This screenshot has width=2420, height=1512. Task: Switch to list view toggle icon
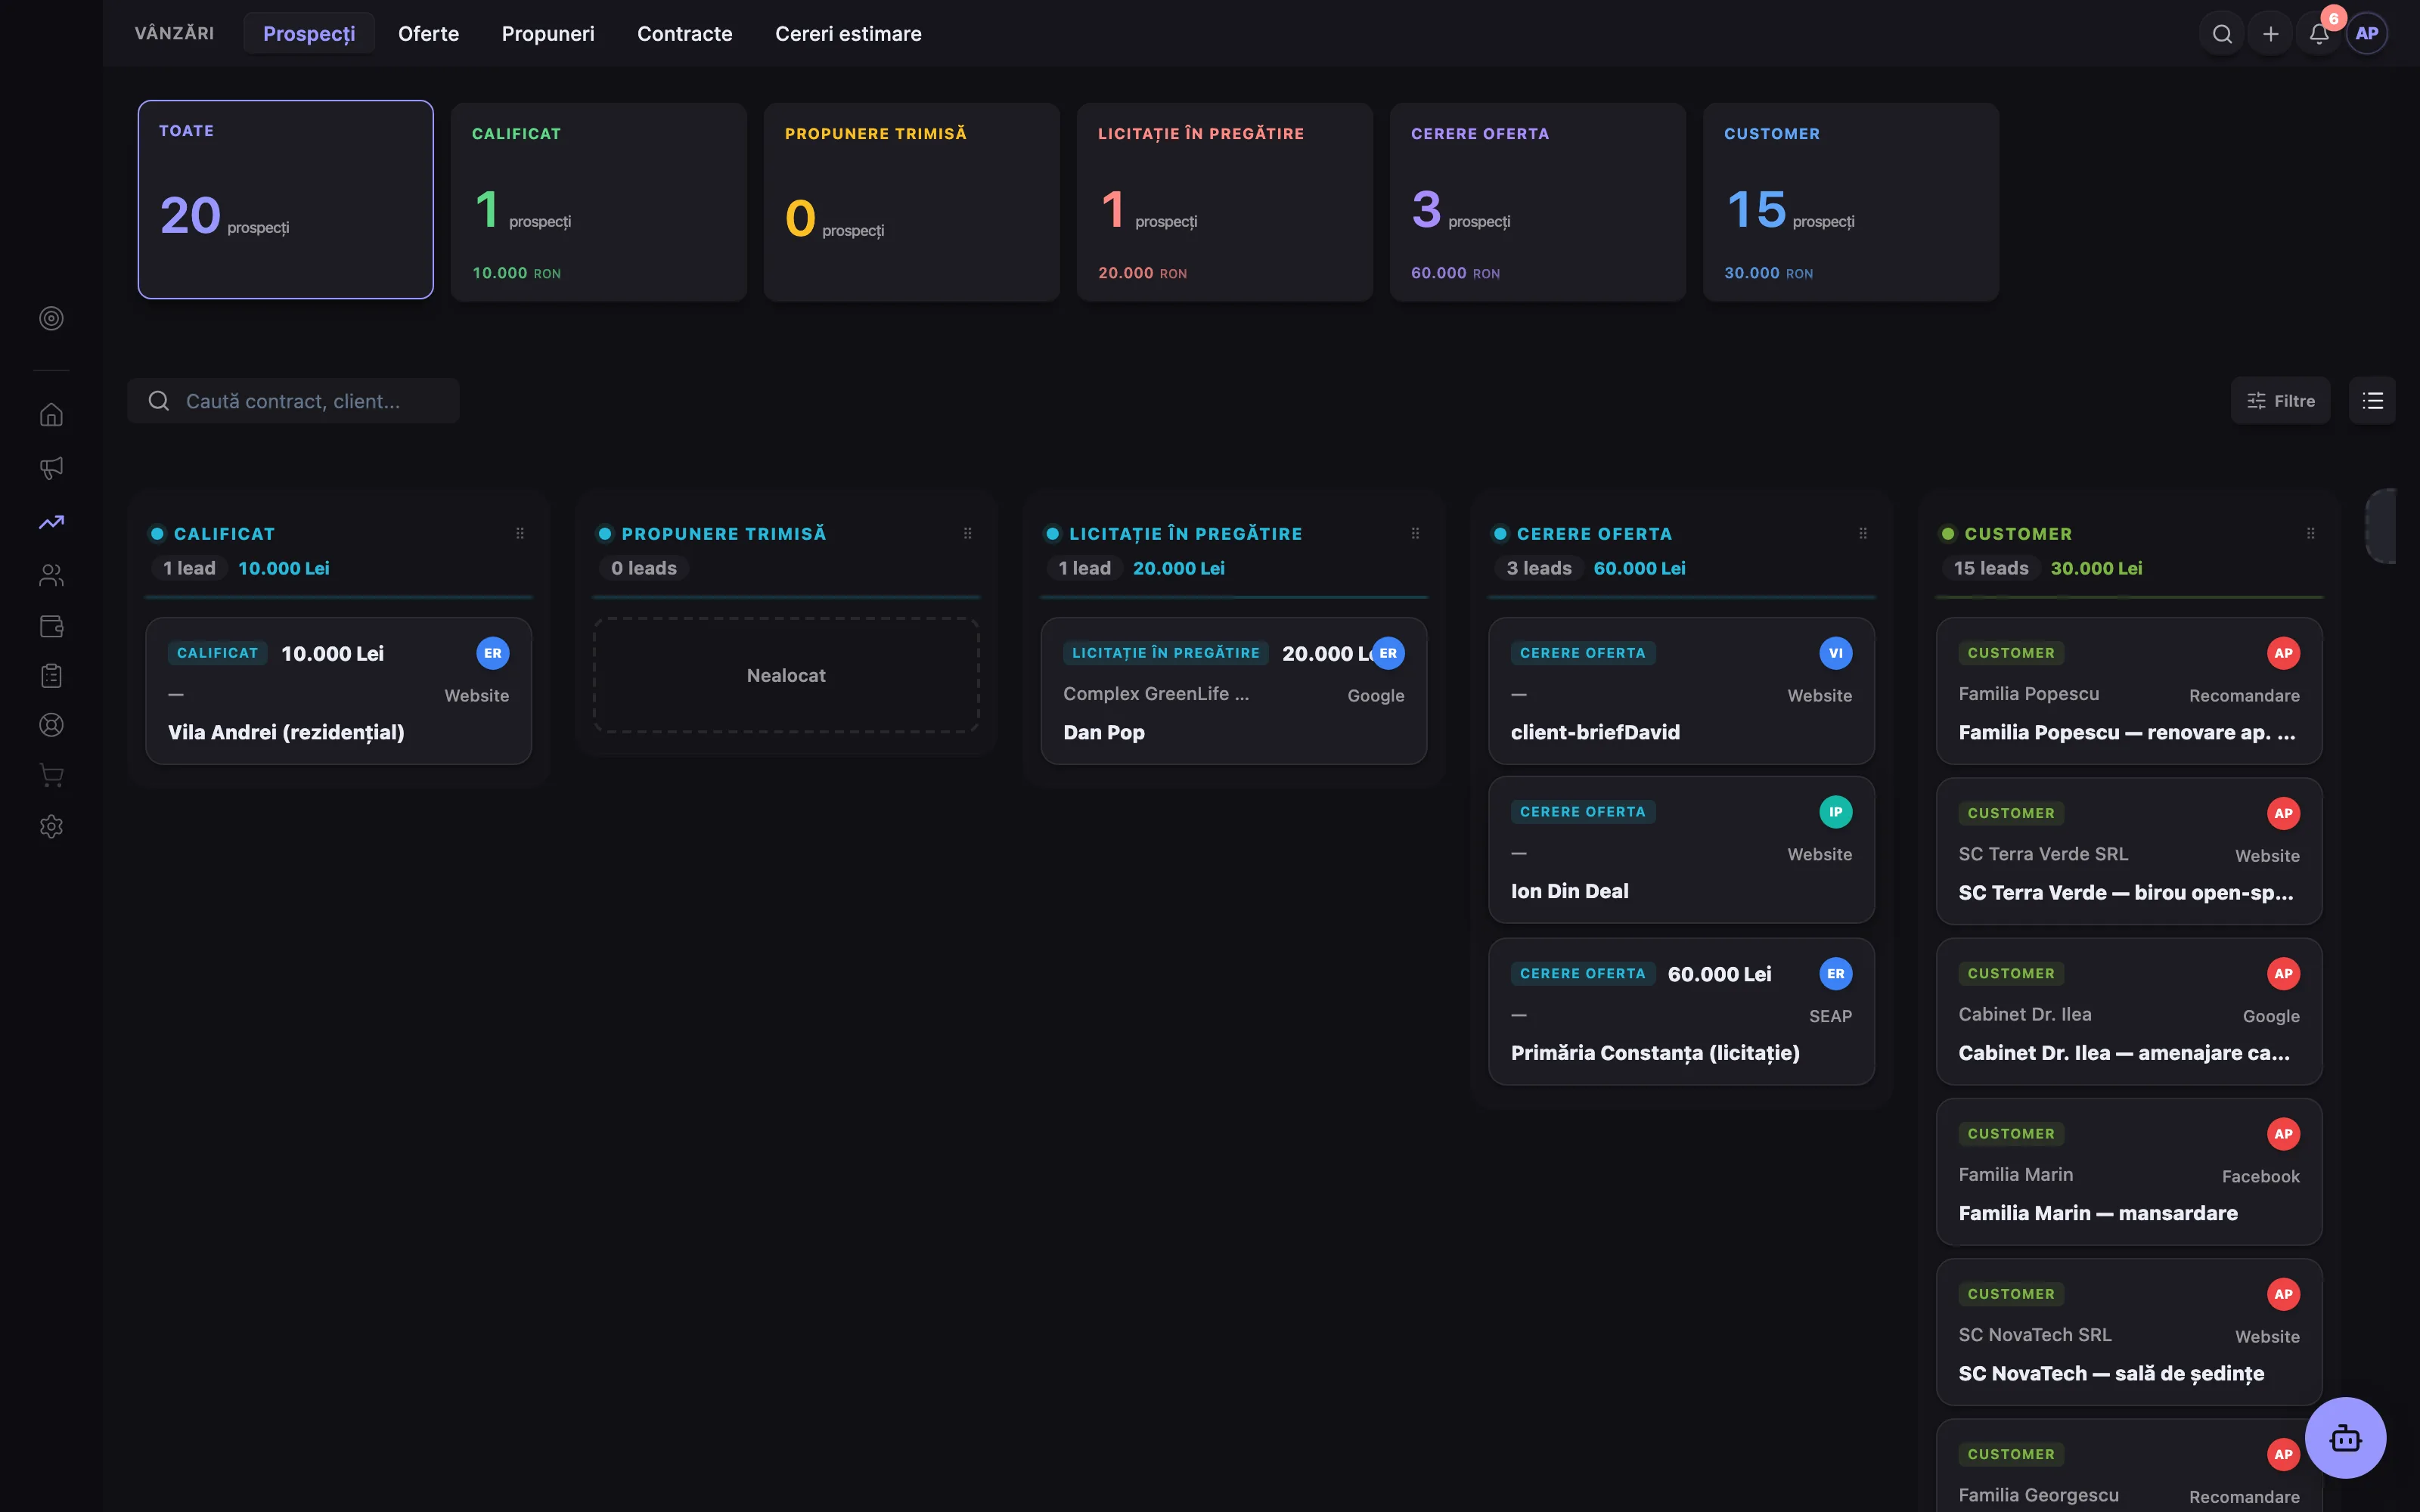[2372, 401]
